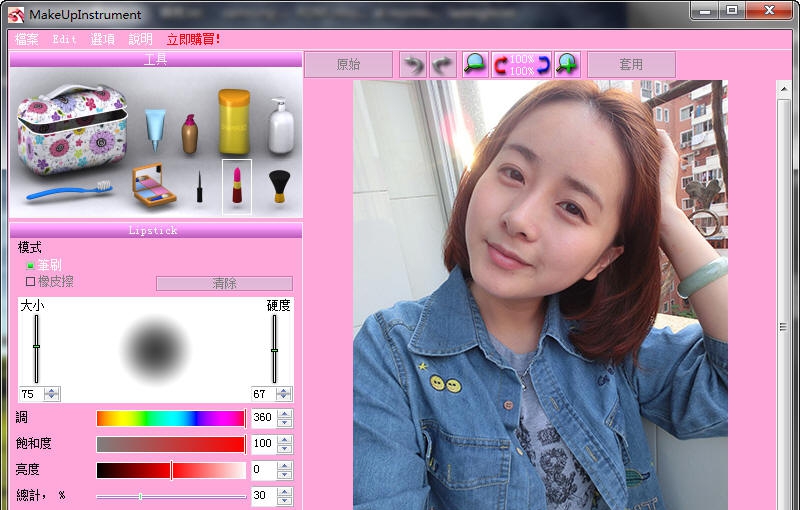The width and height of the screenshot is (800, 510).
Task: Click the 原始 original button
Action: coord(348,65)
